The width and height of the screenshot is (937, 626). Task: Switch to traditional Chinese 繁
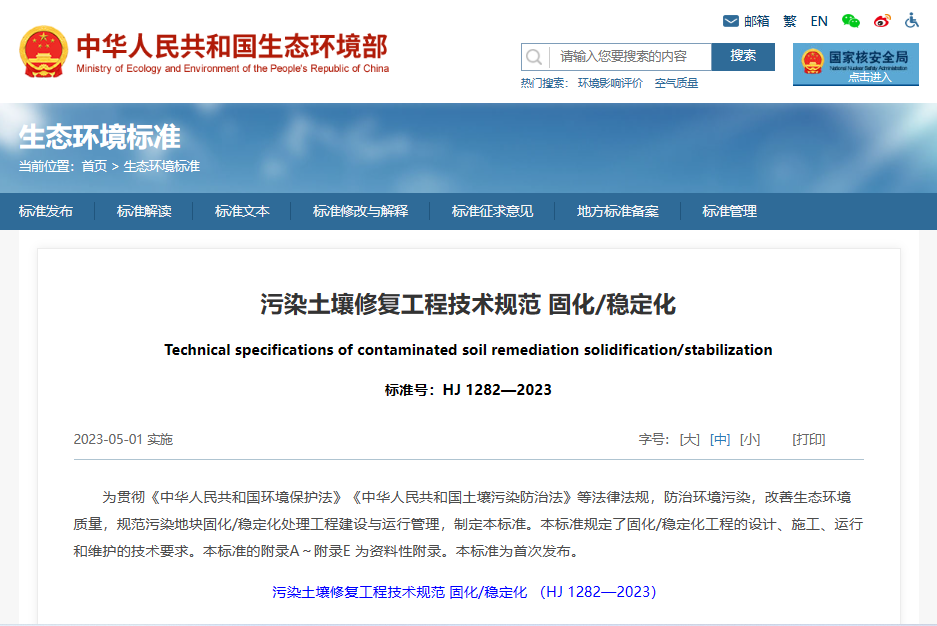pos(790,21)
